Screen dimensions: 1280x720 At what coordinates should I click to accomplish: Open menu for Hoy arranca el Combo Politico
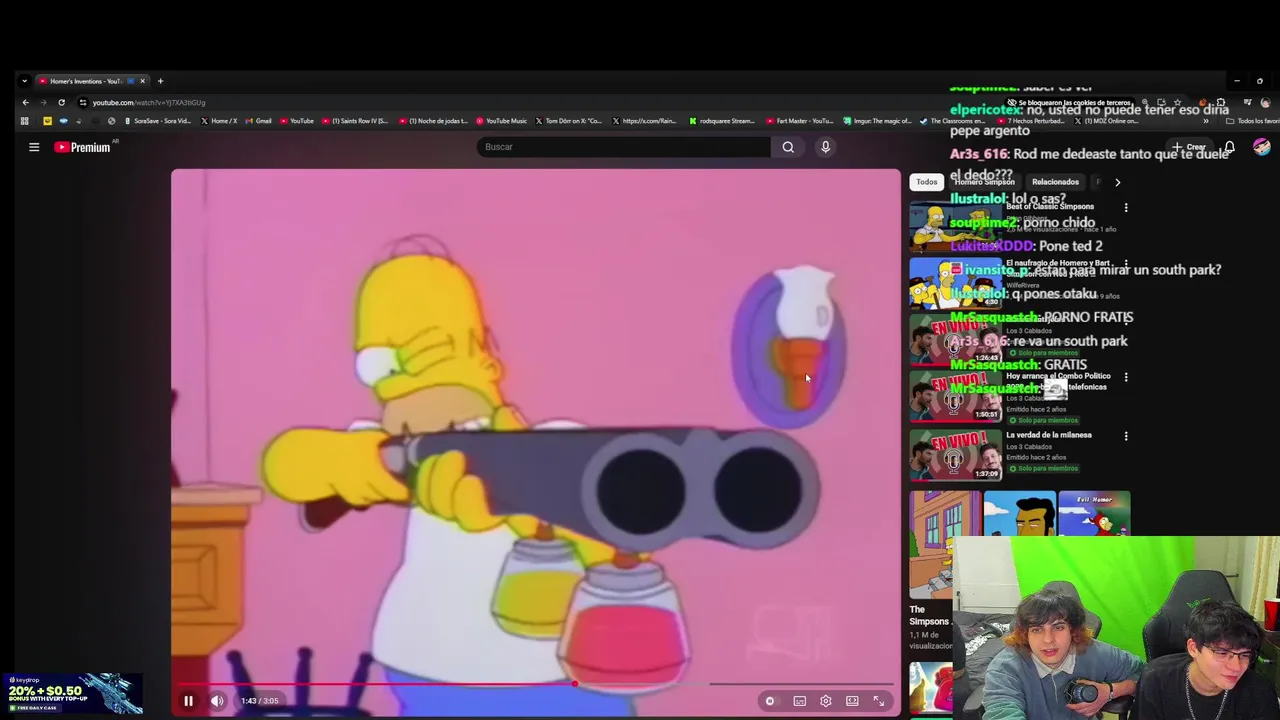1126,377
